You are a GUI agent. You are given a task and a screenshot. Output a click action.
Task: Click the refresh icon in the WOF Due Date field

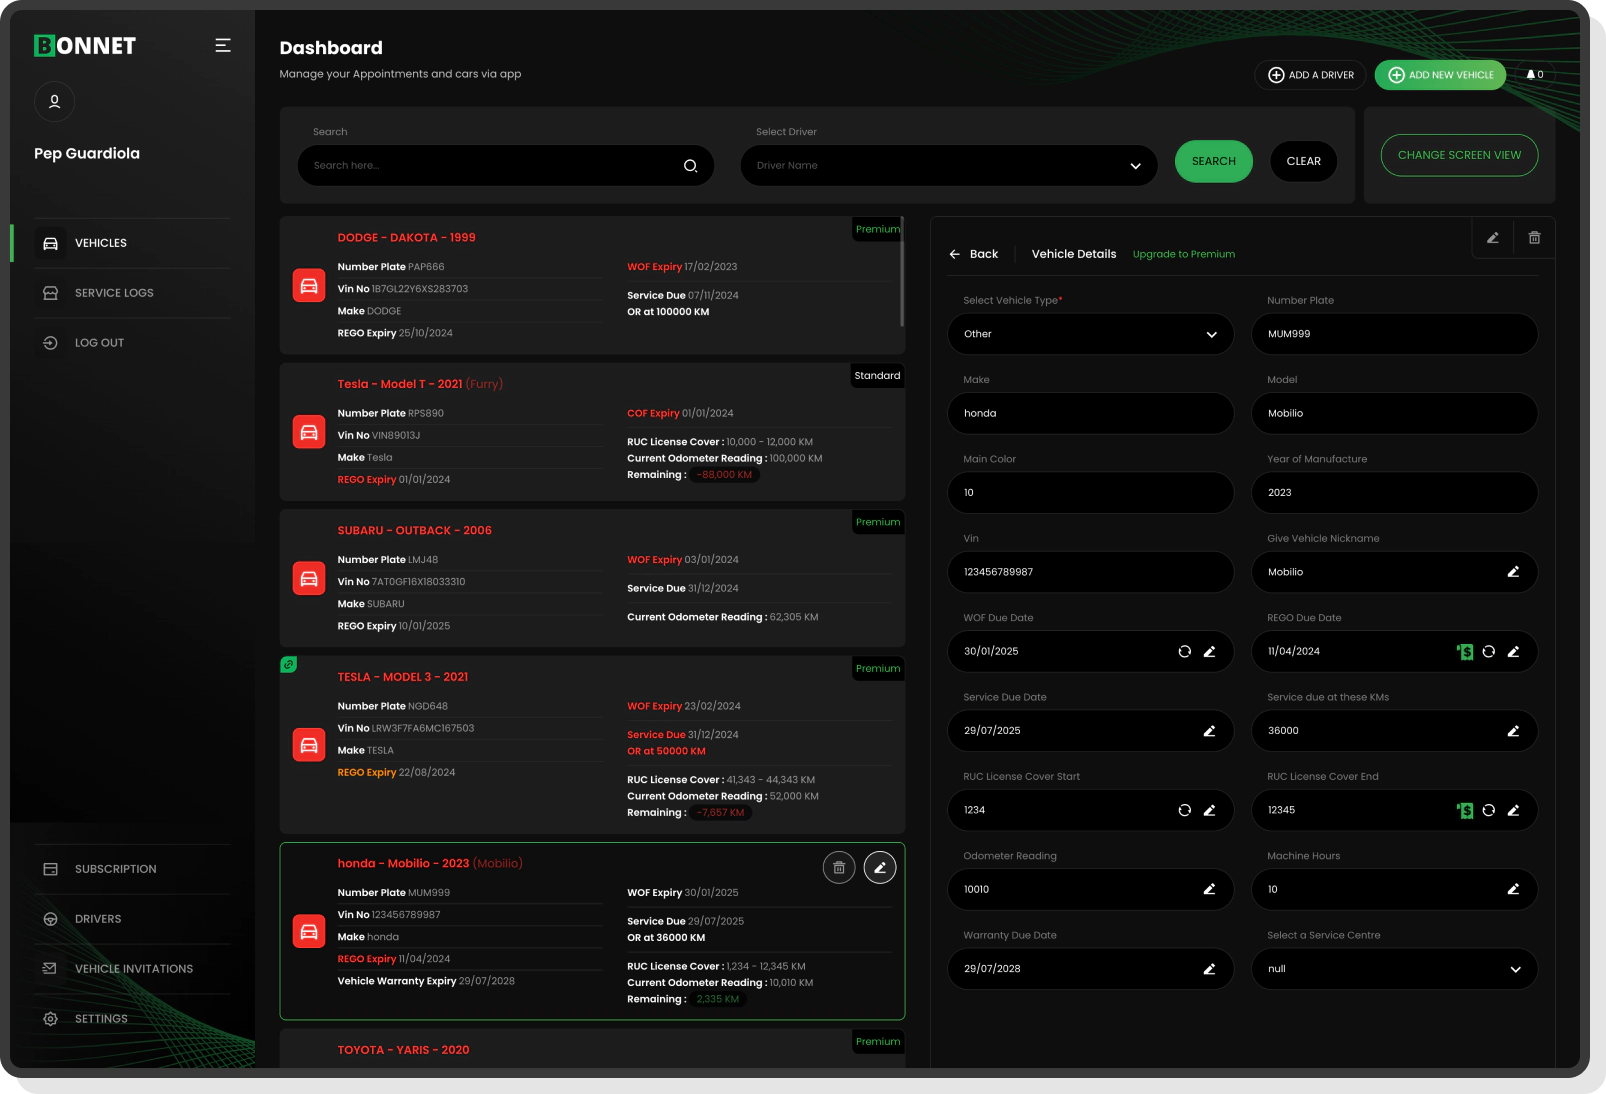[x=1184, y=652]
